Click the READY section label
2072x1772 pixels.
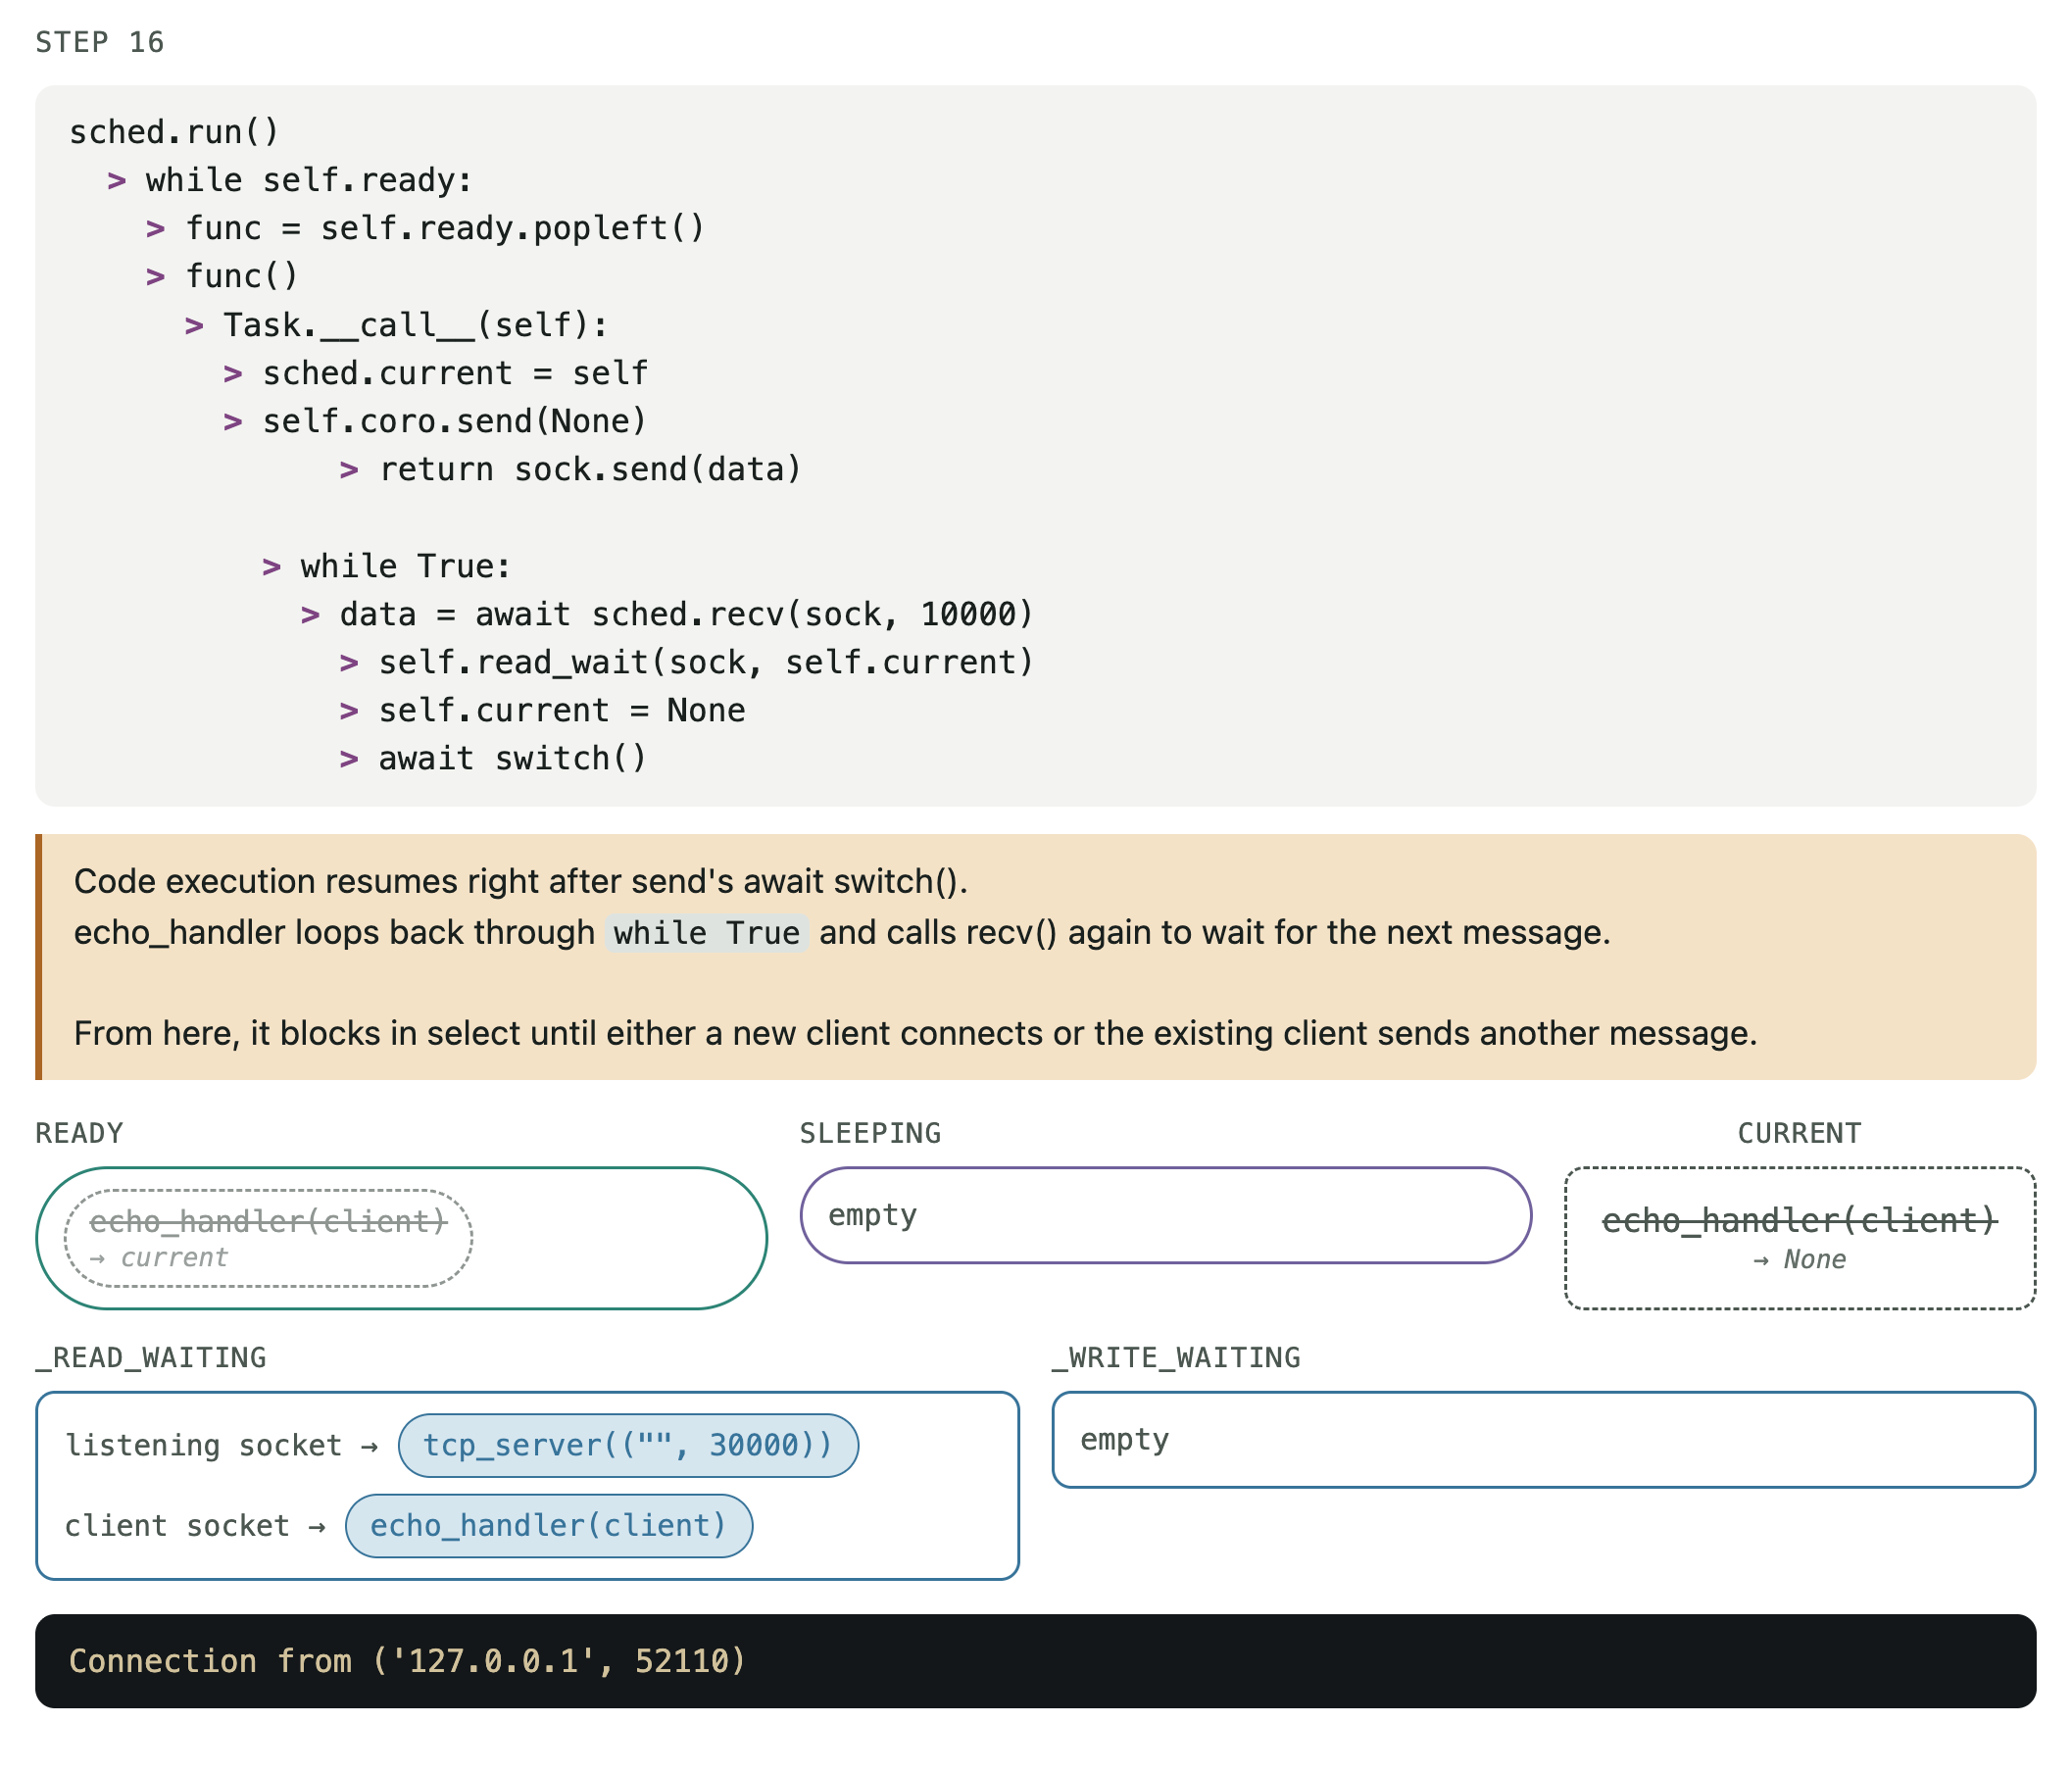pyautogui.click(x=79, y=1133)
